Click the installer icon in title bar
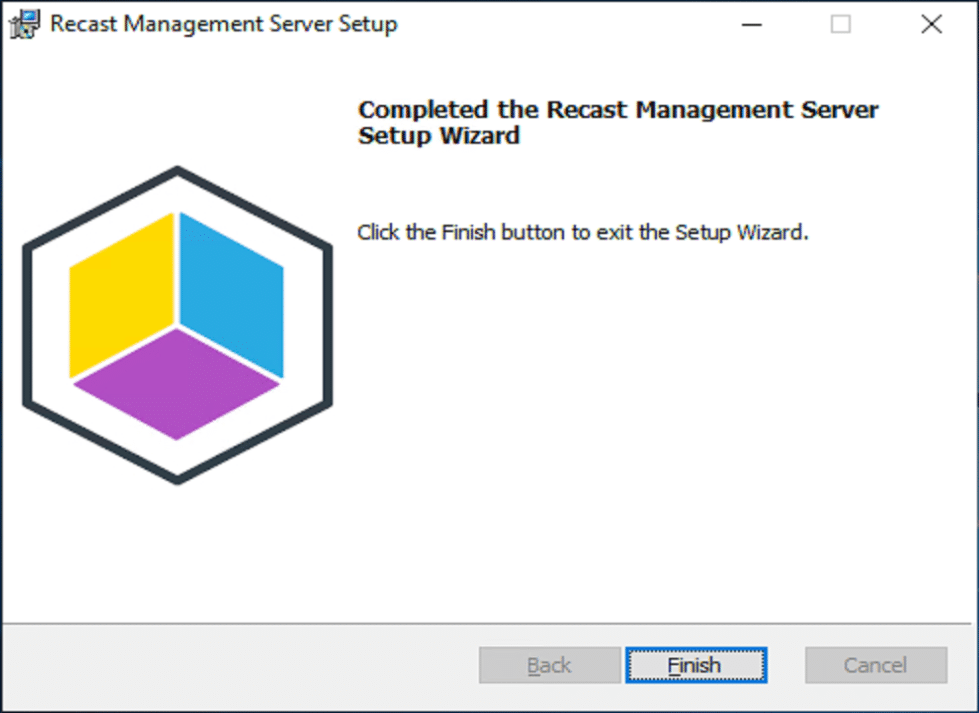This screenshot has height=713, width=979. pos(24,24)
